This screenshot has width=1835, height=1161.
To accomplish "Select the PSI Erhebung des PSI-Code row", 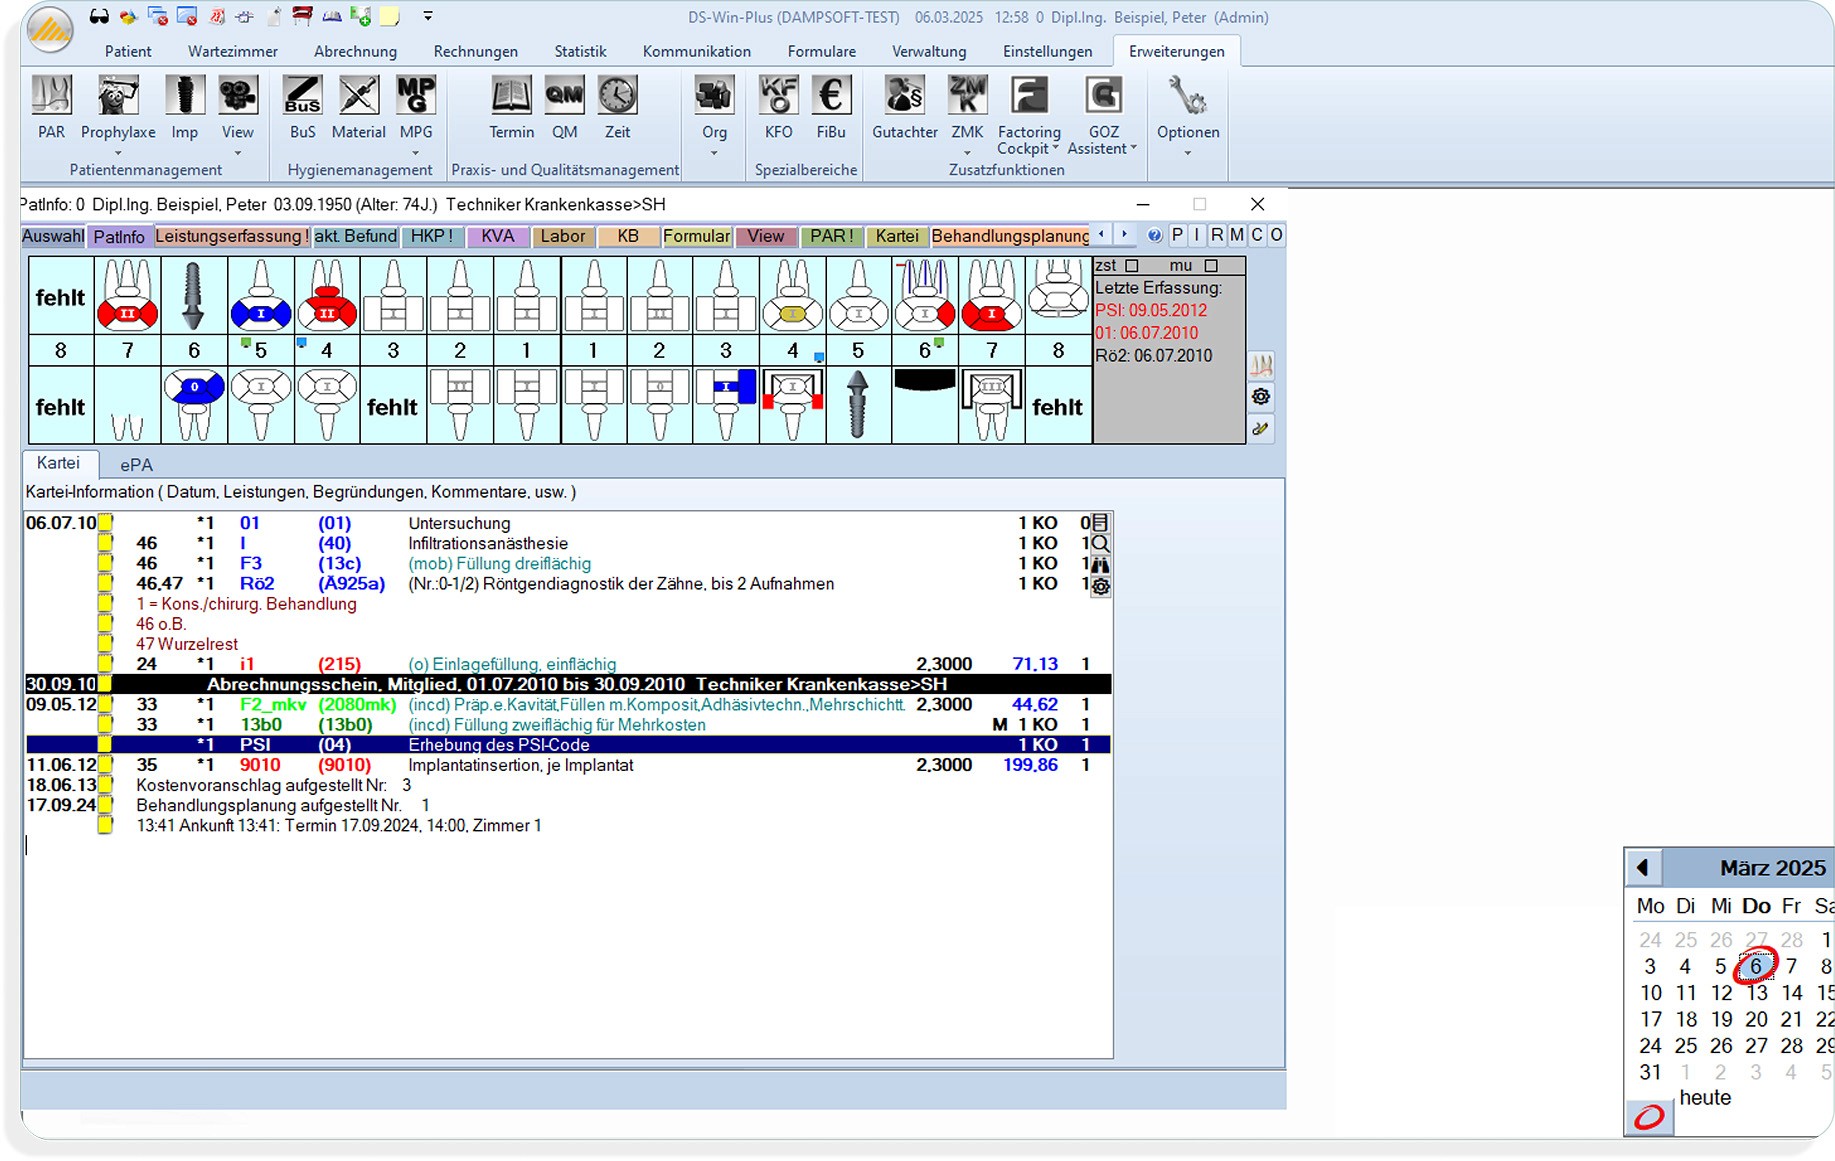I will tap(568, 745).
